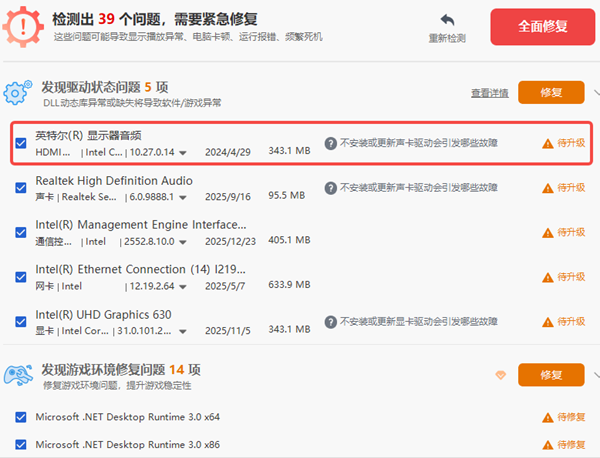This screenshot has width=600, height=458.
Task: Collapse the game environment issues section chevron
Action: pos(593,375)
